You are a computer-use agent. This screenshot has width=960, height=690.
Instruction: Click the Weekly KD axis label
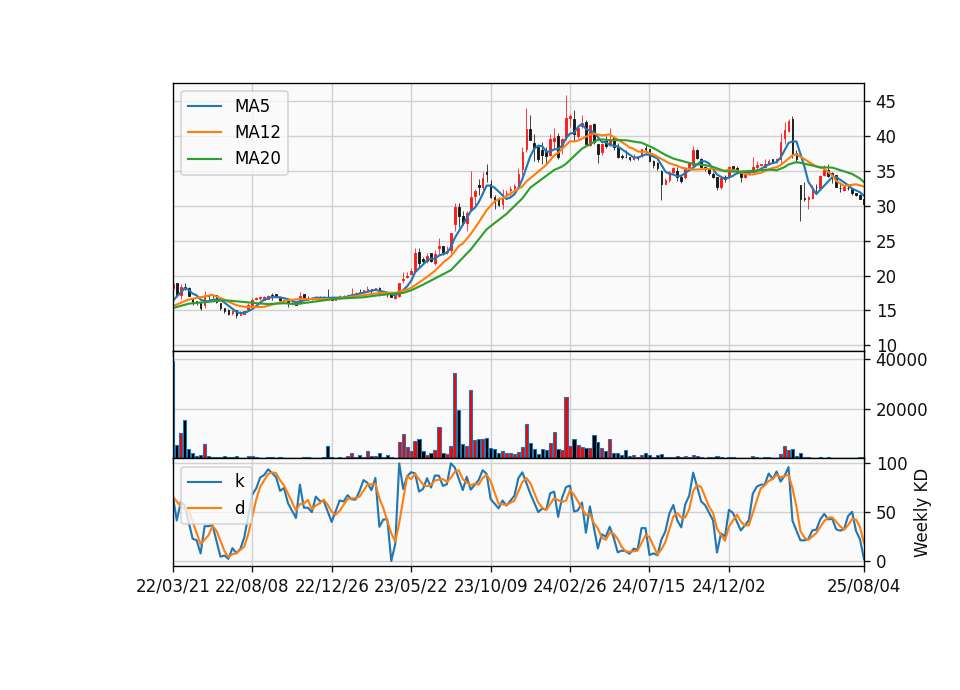coord(921,513)
